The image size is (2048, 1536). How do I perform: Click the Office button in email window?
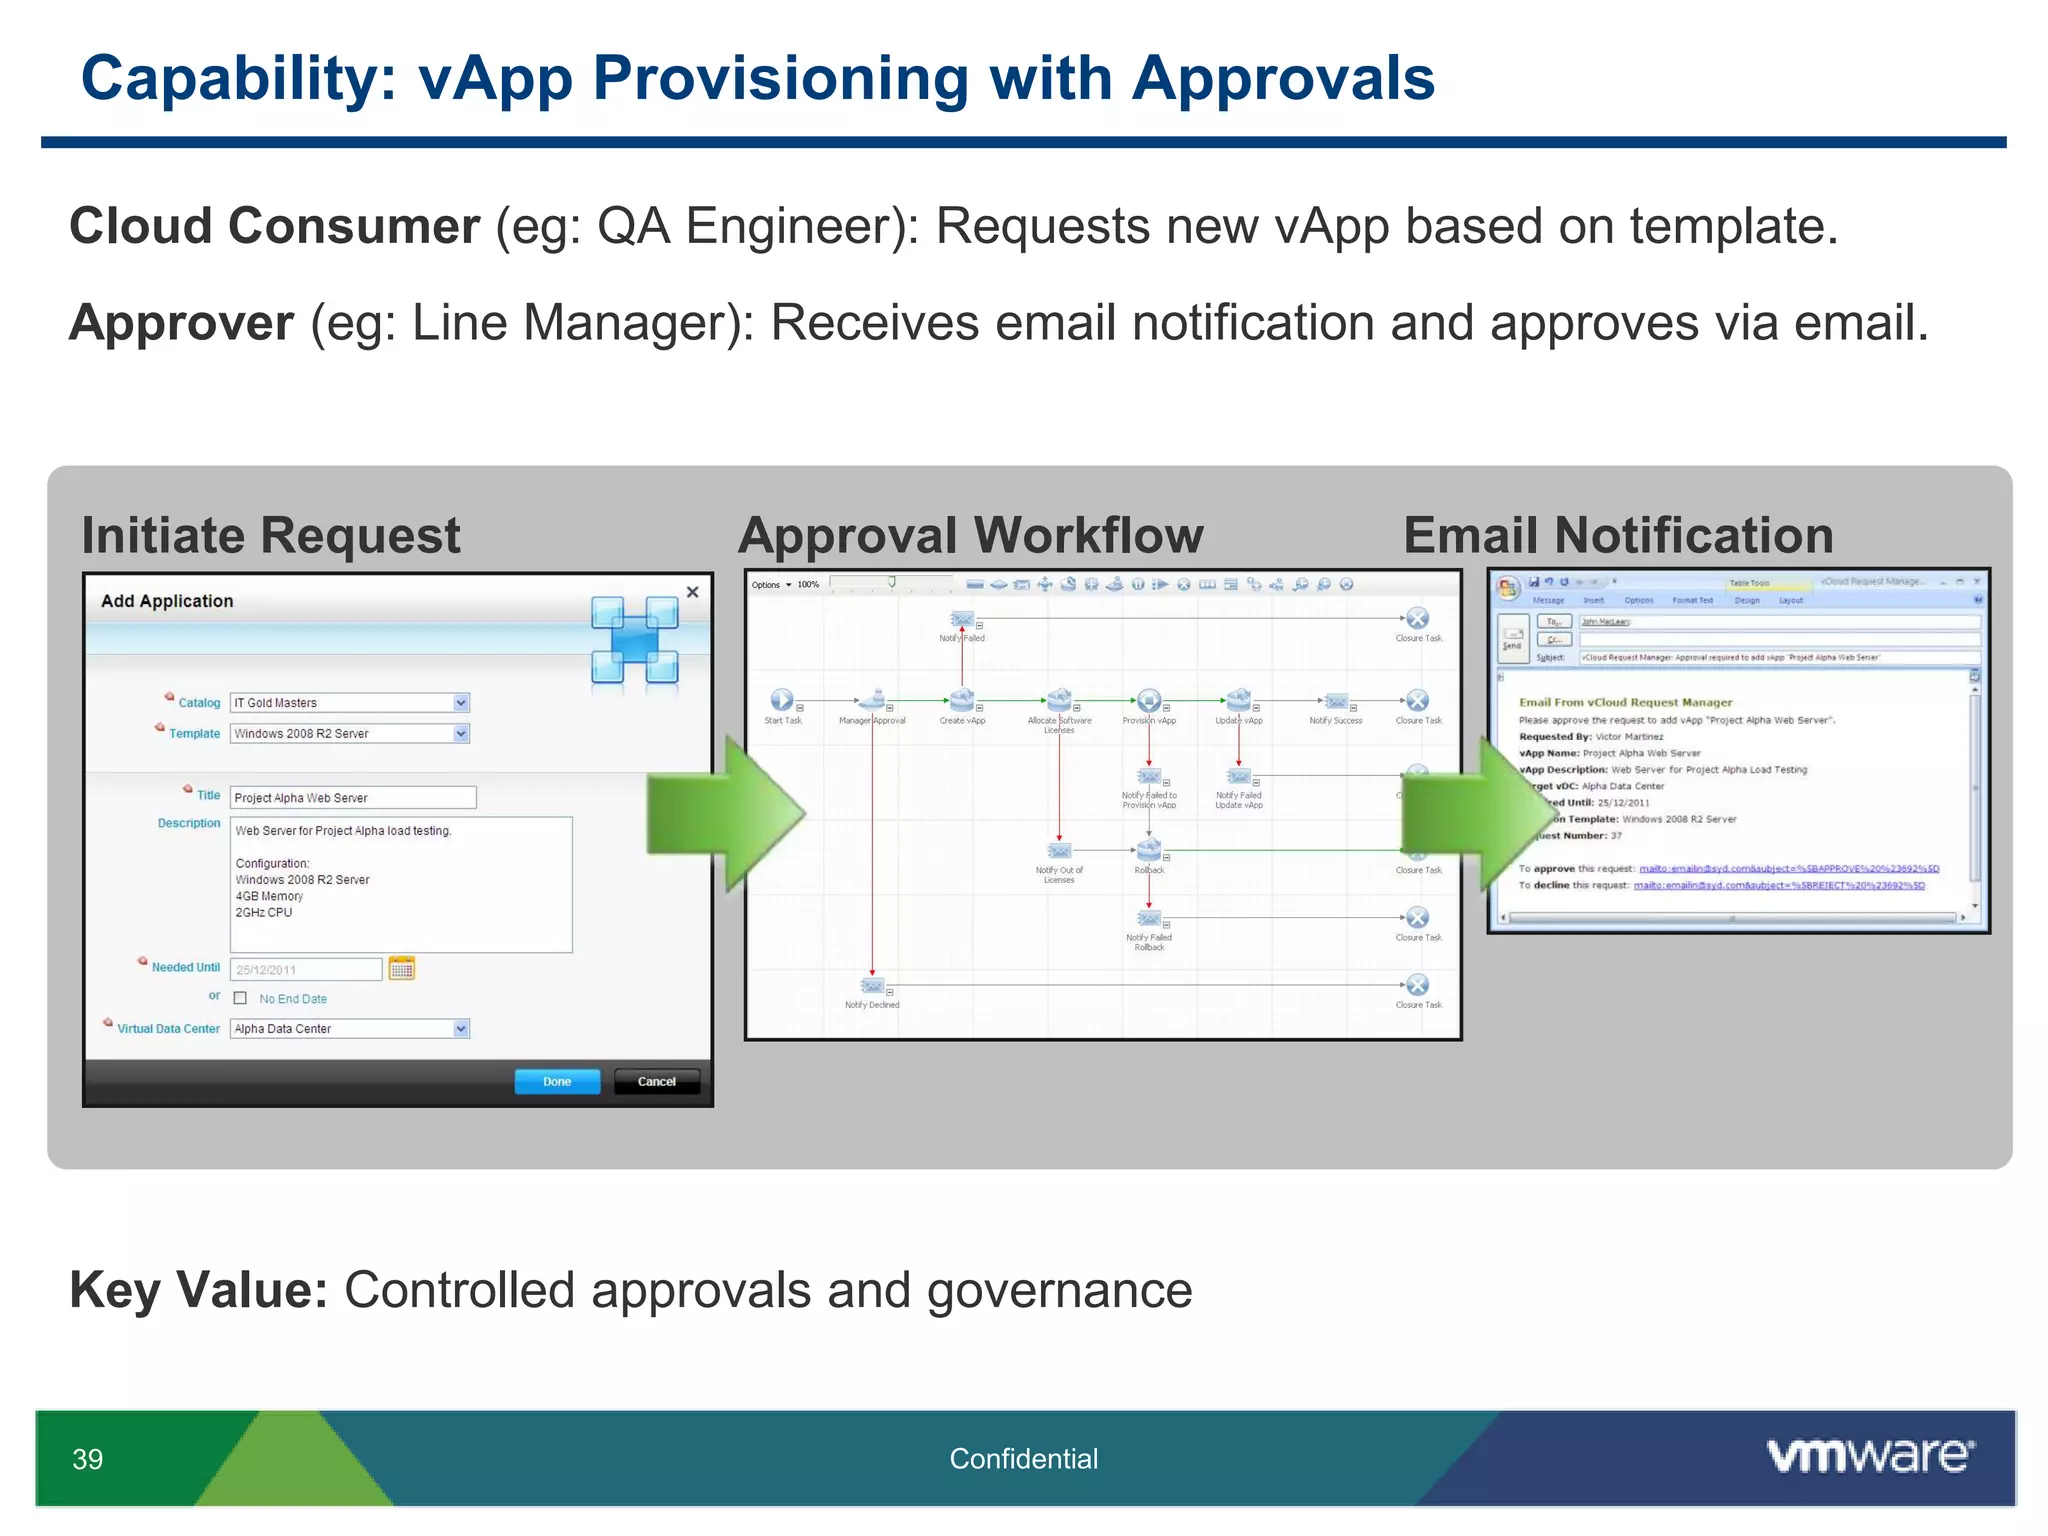(1508, 588)
